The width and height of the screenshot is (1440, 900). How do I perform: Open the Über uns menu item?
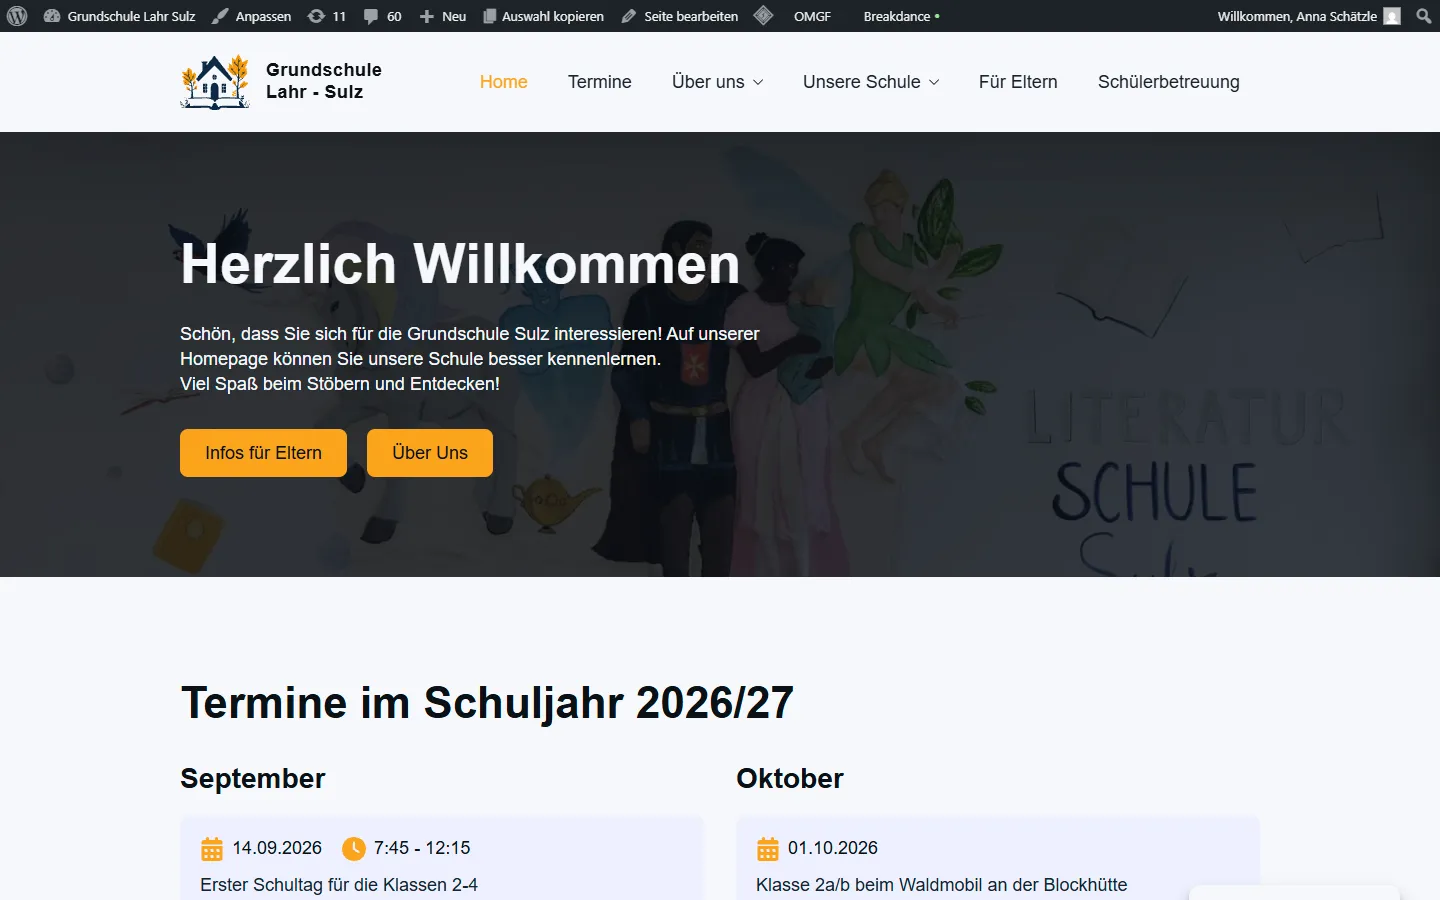708,82
